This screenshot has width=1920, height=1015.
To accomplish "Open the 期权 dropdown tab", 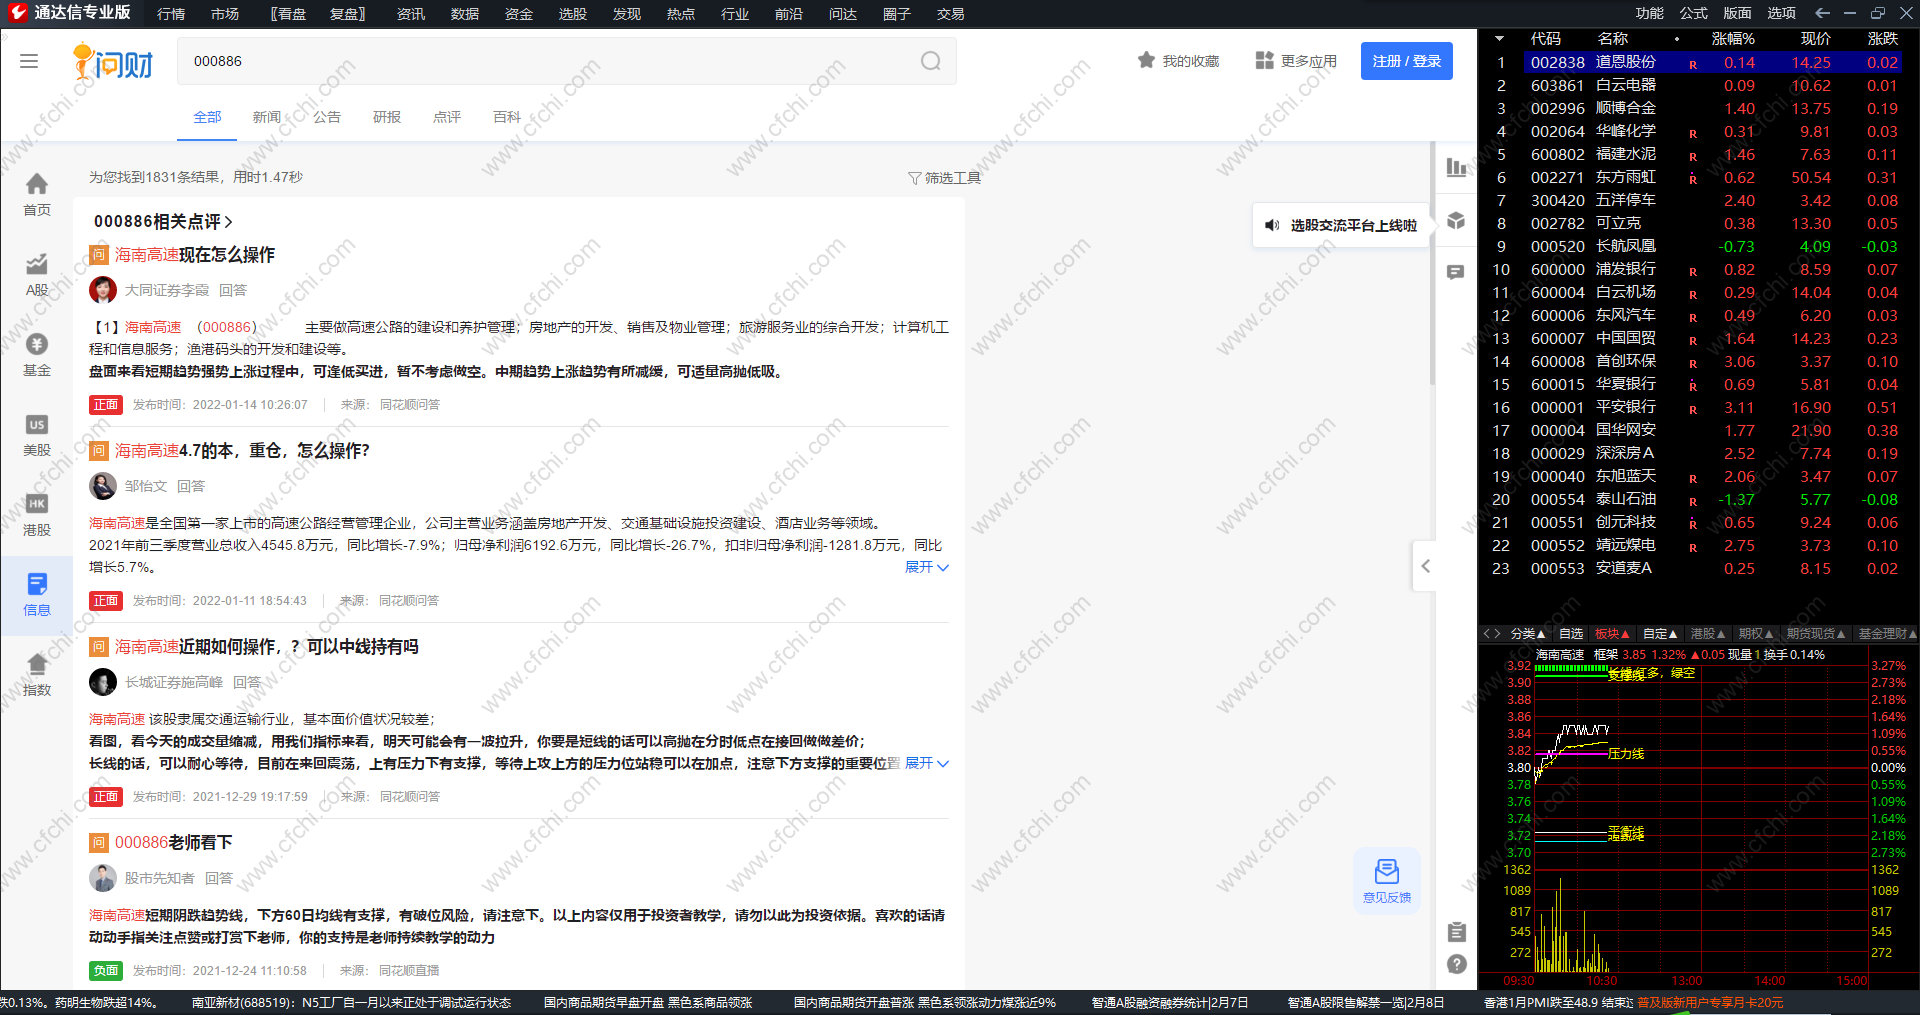I will 1755,634.
